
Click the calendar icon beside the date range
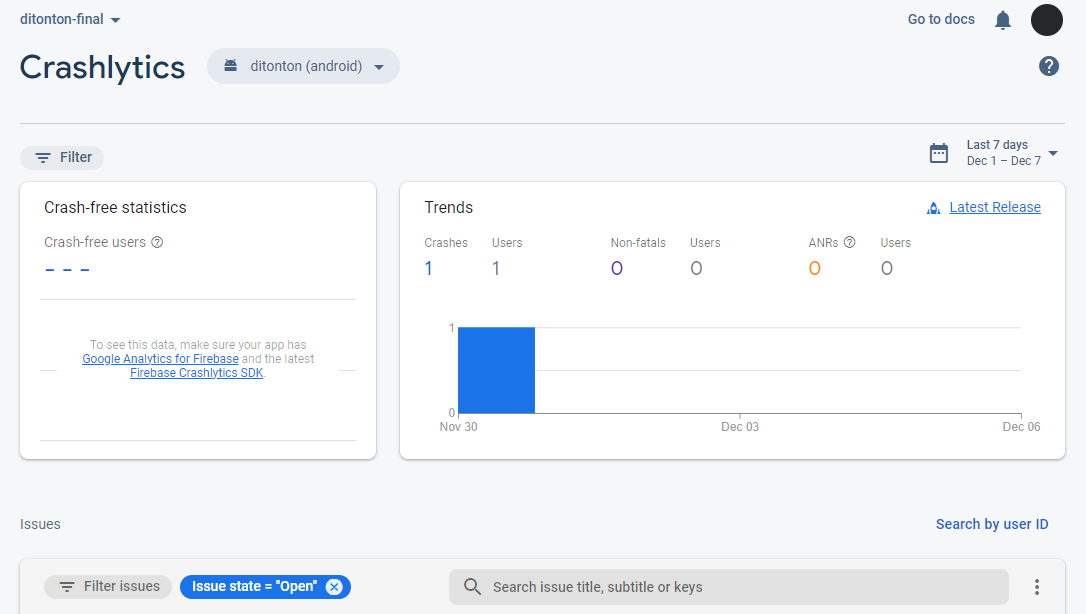[x=939, y=152]
